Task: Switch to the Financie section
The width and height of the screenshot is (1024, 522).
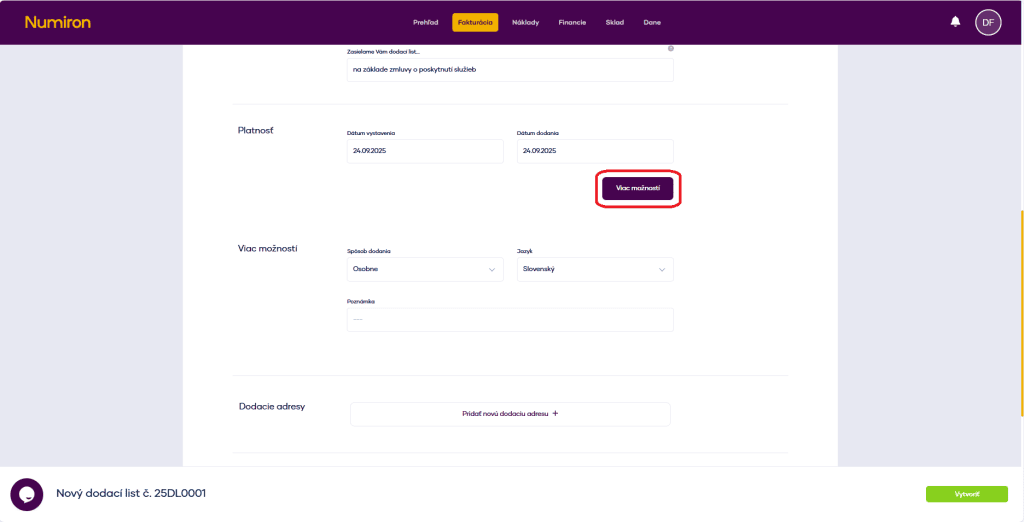Action: (x=572, y=22)
